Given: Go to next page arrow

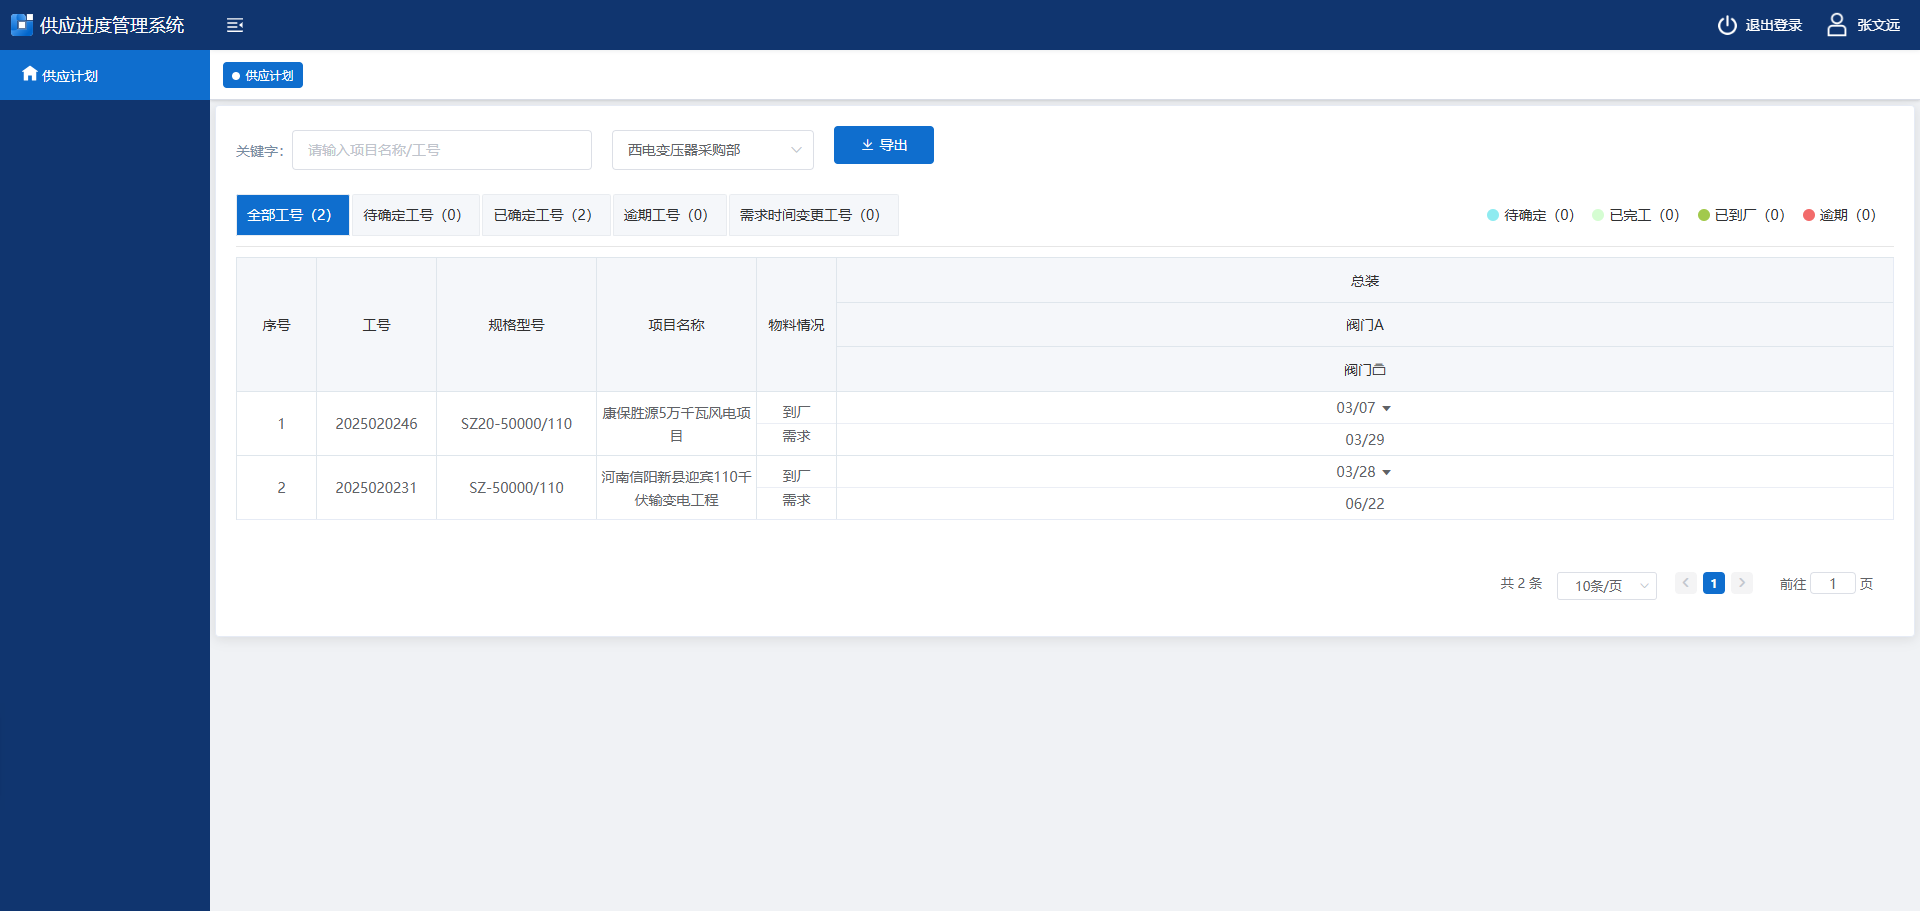Looking at the screenshot, I should point(1742,583).
